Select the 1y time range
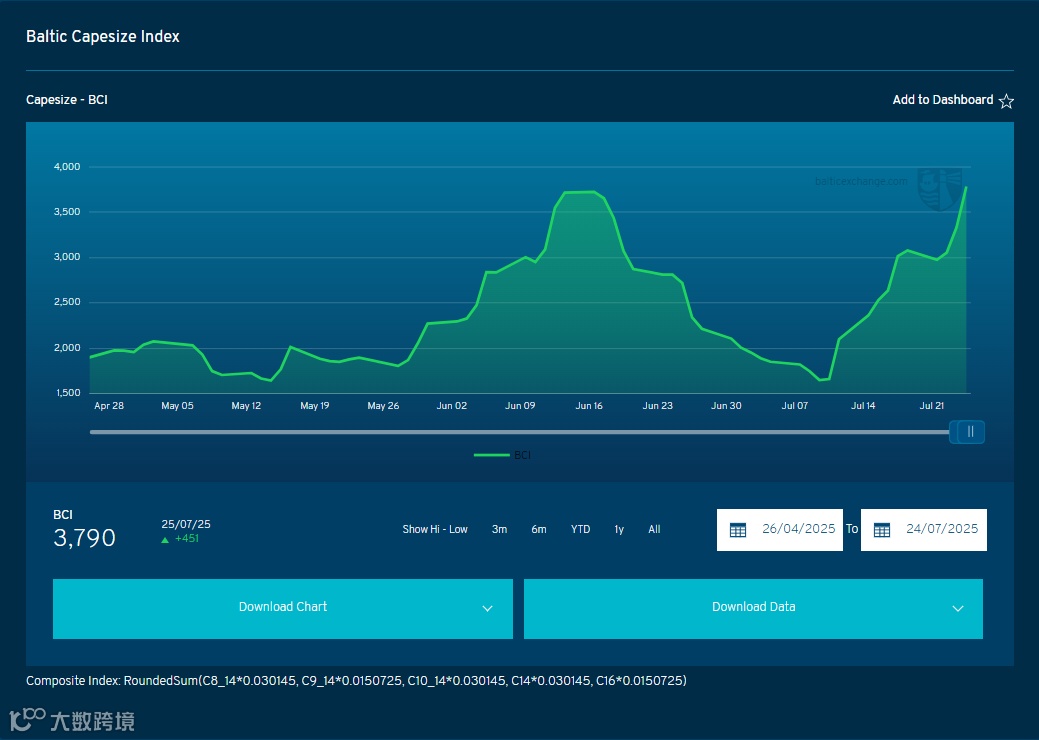 (x=619, y=529)
